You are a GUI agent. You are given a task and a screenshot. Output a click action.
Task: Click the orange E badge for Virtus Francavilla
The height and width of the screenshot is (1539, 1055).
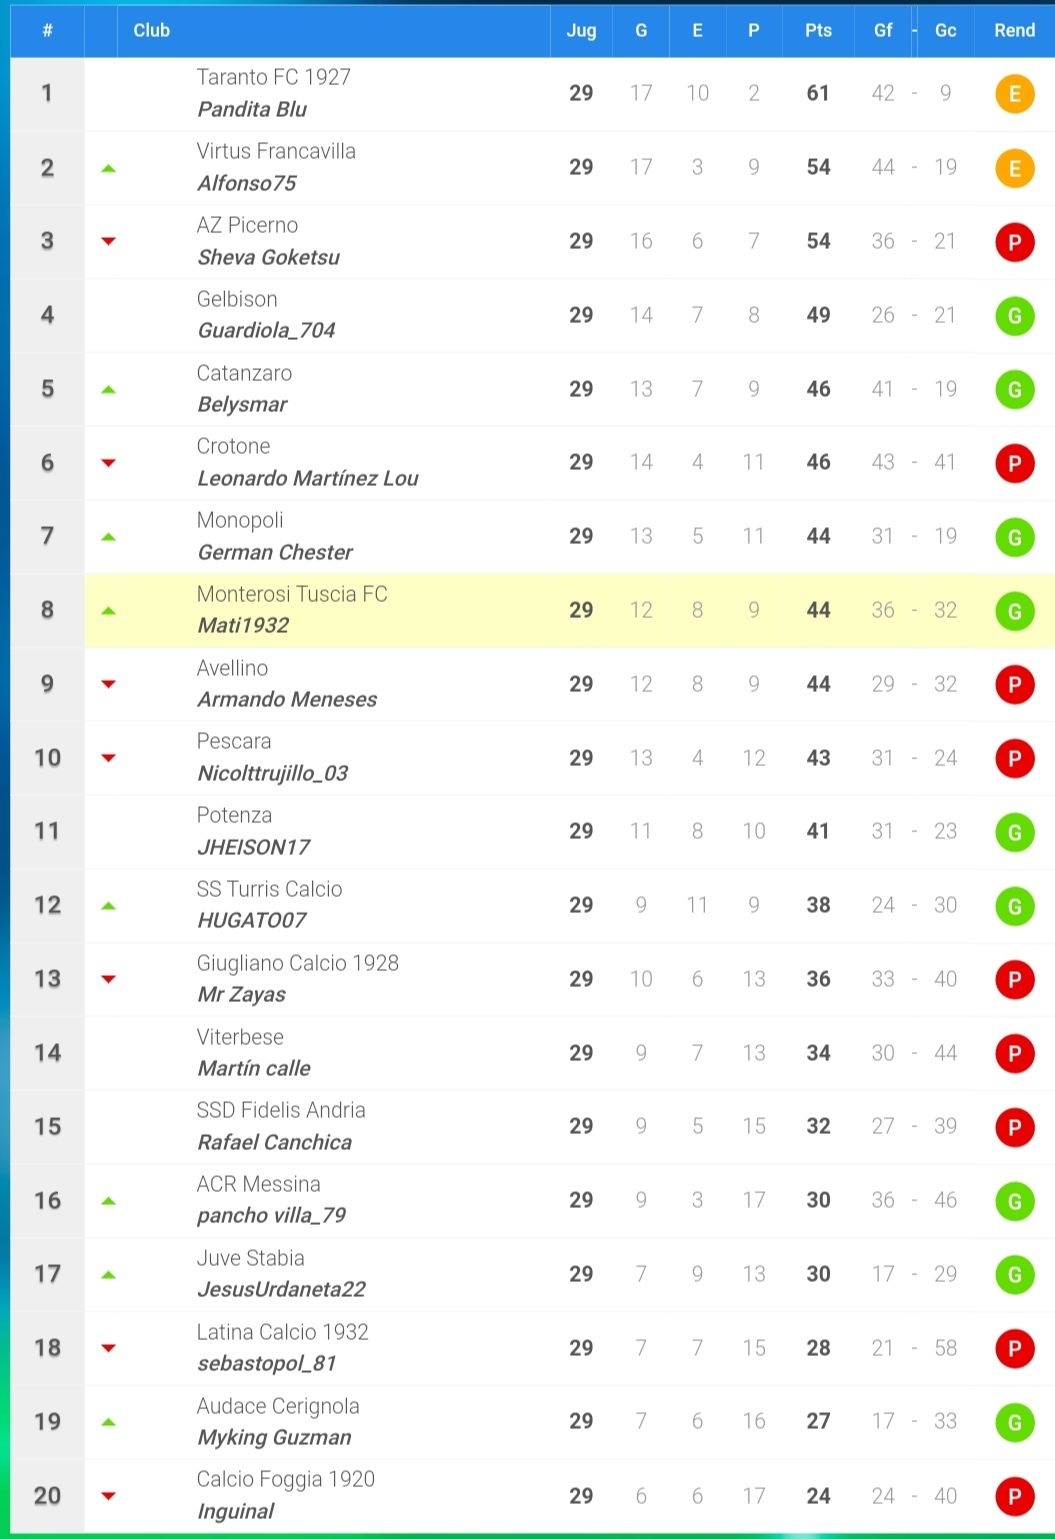(x=1014, y=168)
